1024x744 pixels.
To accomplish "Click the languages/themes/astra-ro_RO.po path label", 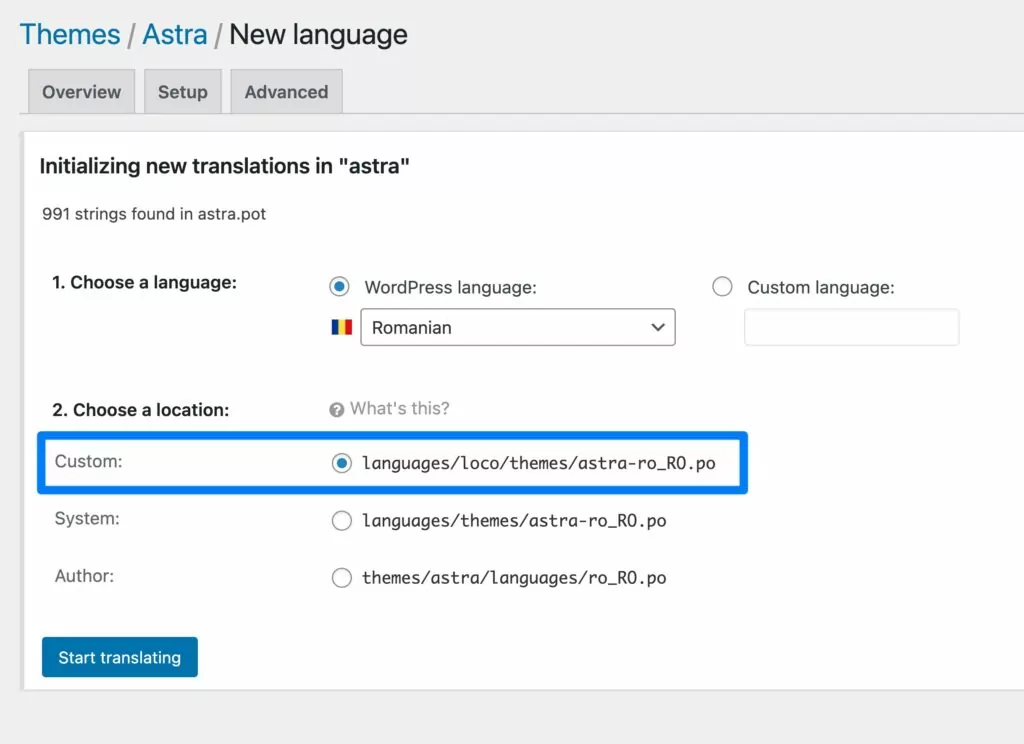I will 514,520.
